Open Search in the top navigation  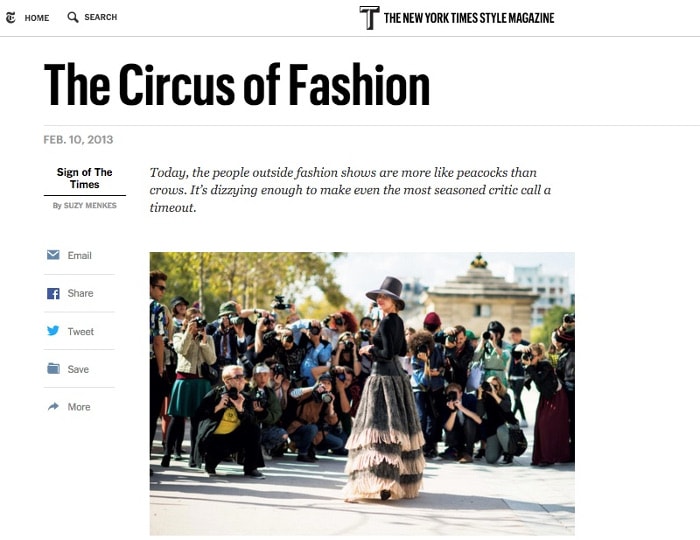101,18
